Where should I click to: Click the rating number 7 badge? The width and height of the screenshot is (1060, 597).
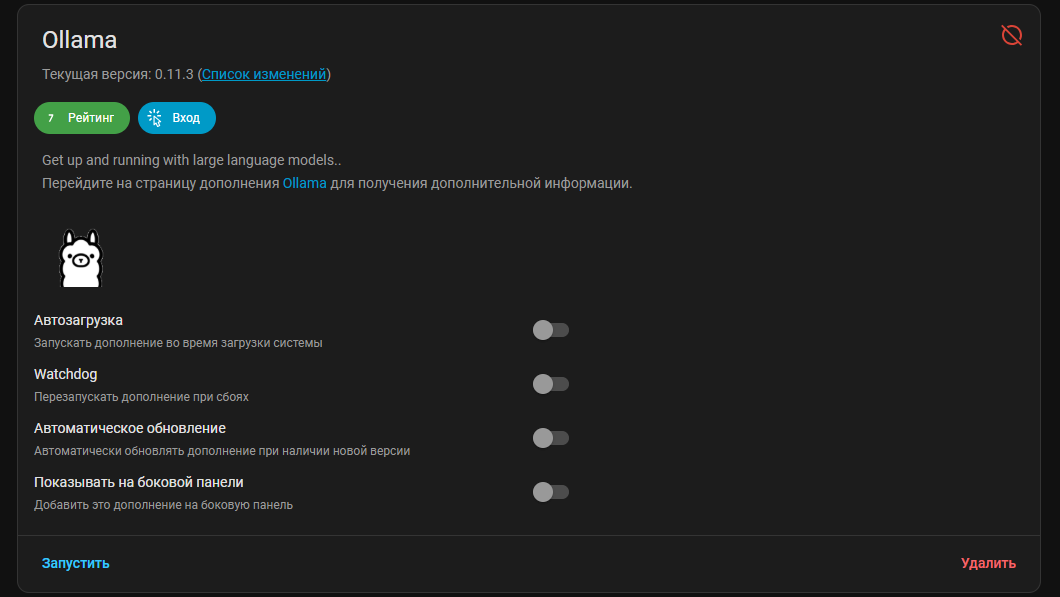[51, 118]
